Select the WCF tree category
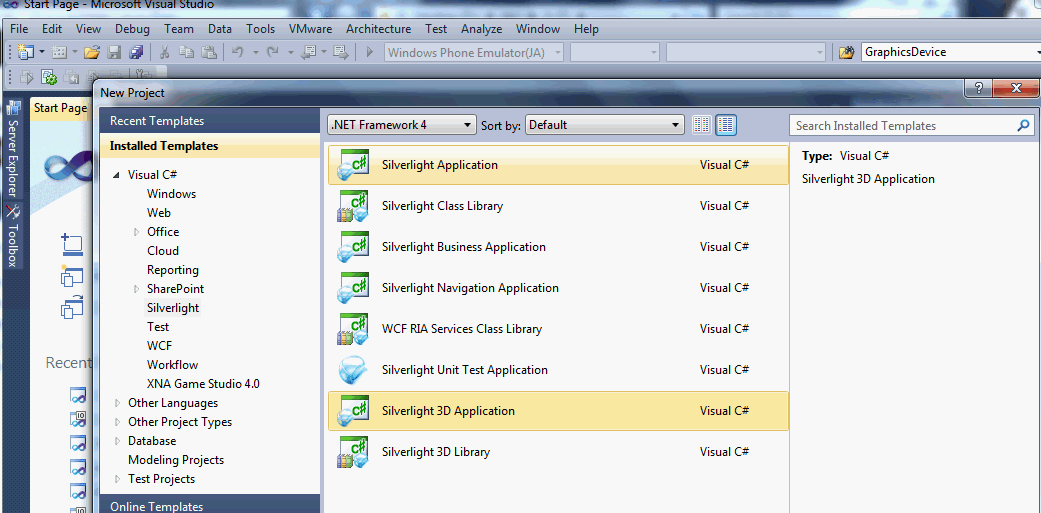The width and height of the screenshot is (1041, 513). [158, 346]
